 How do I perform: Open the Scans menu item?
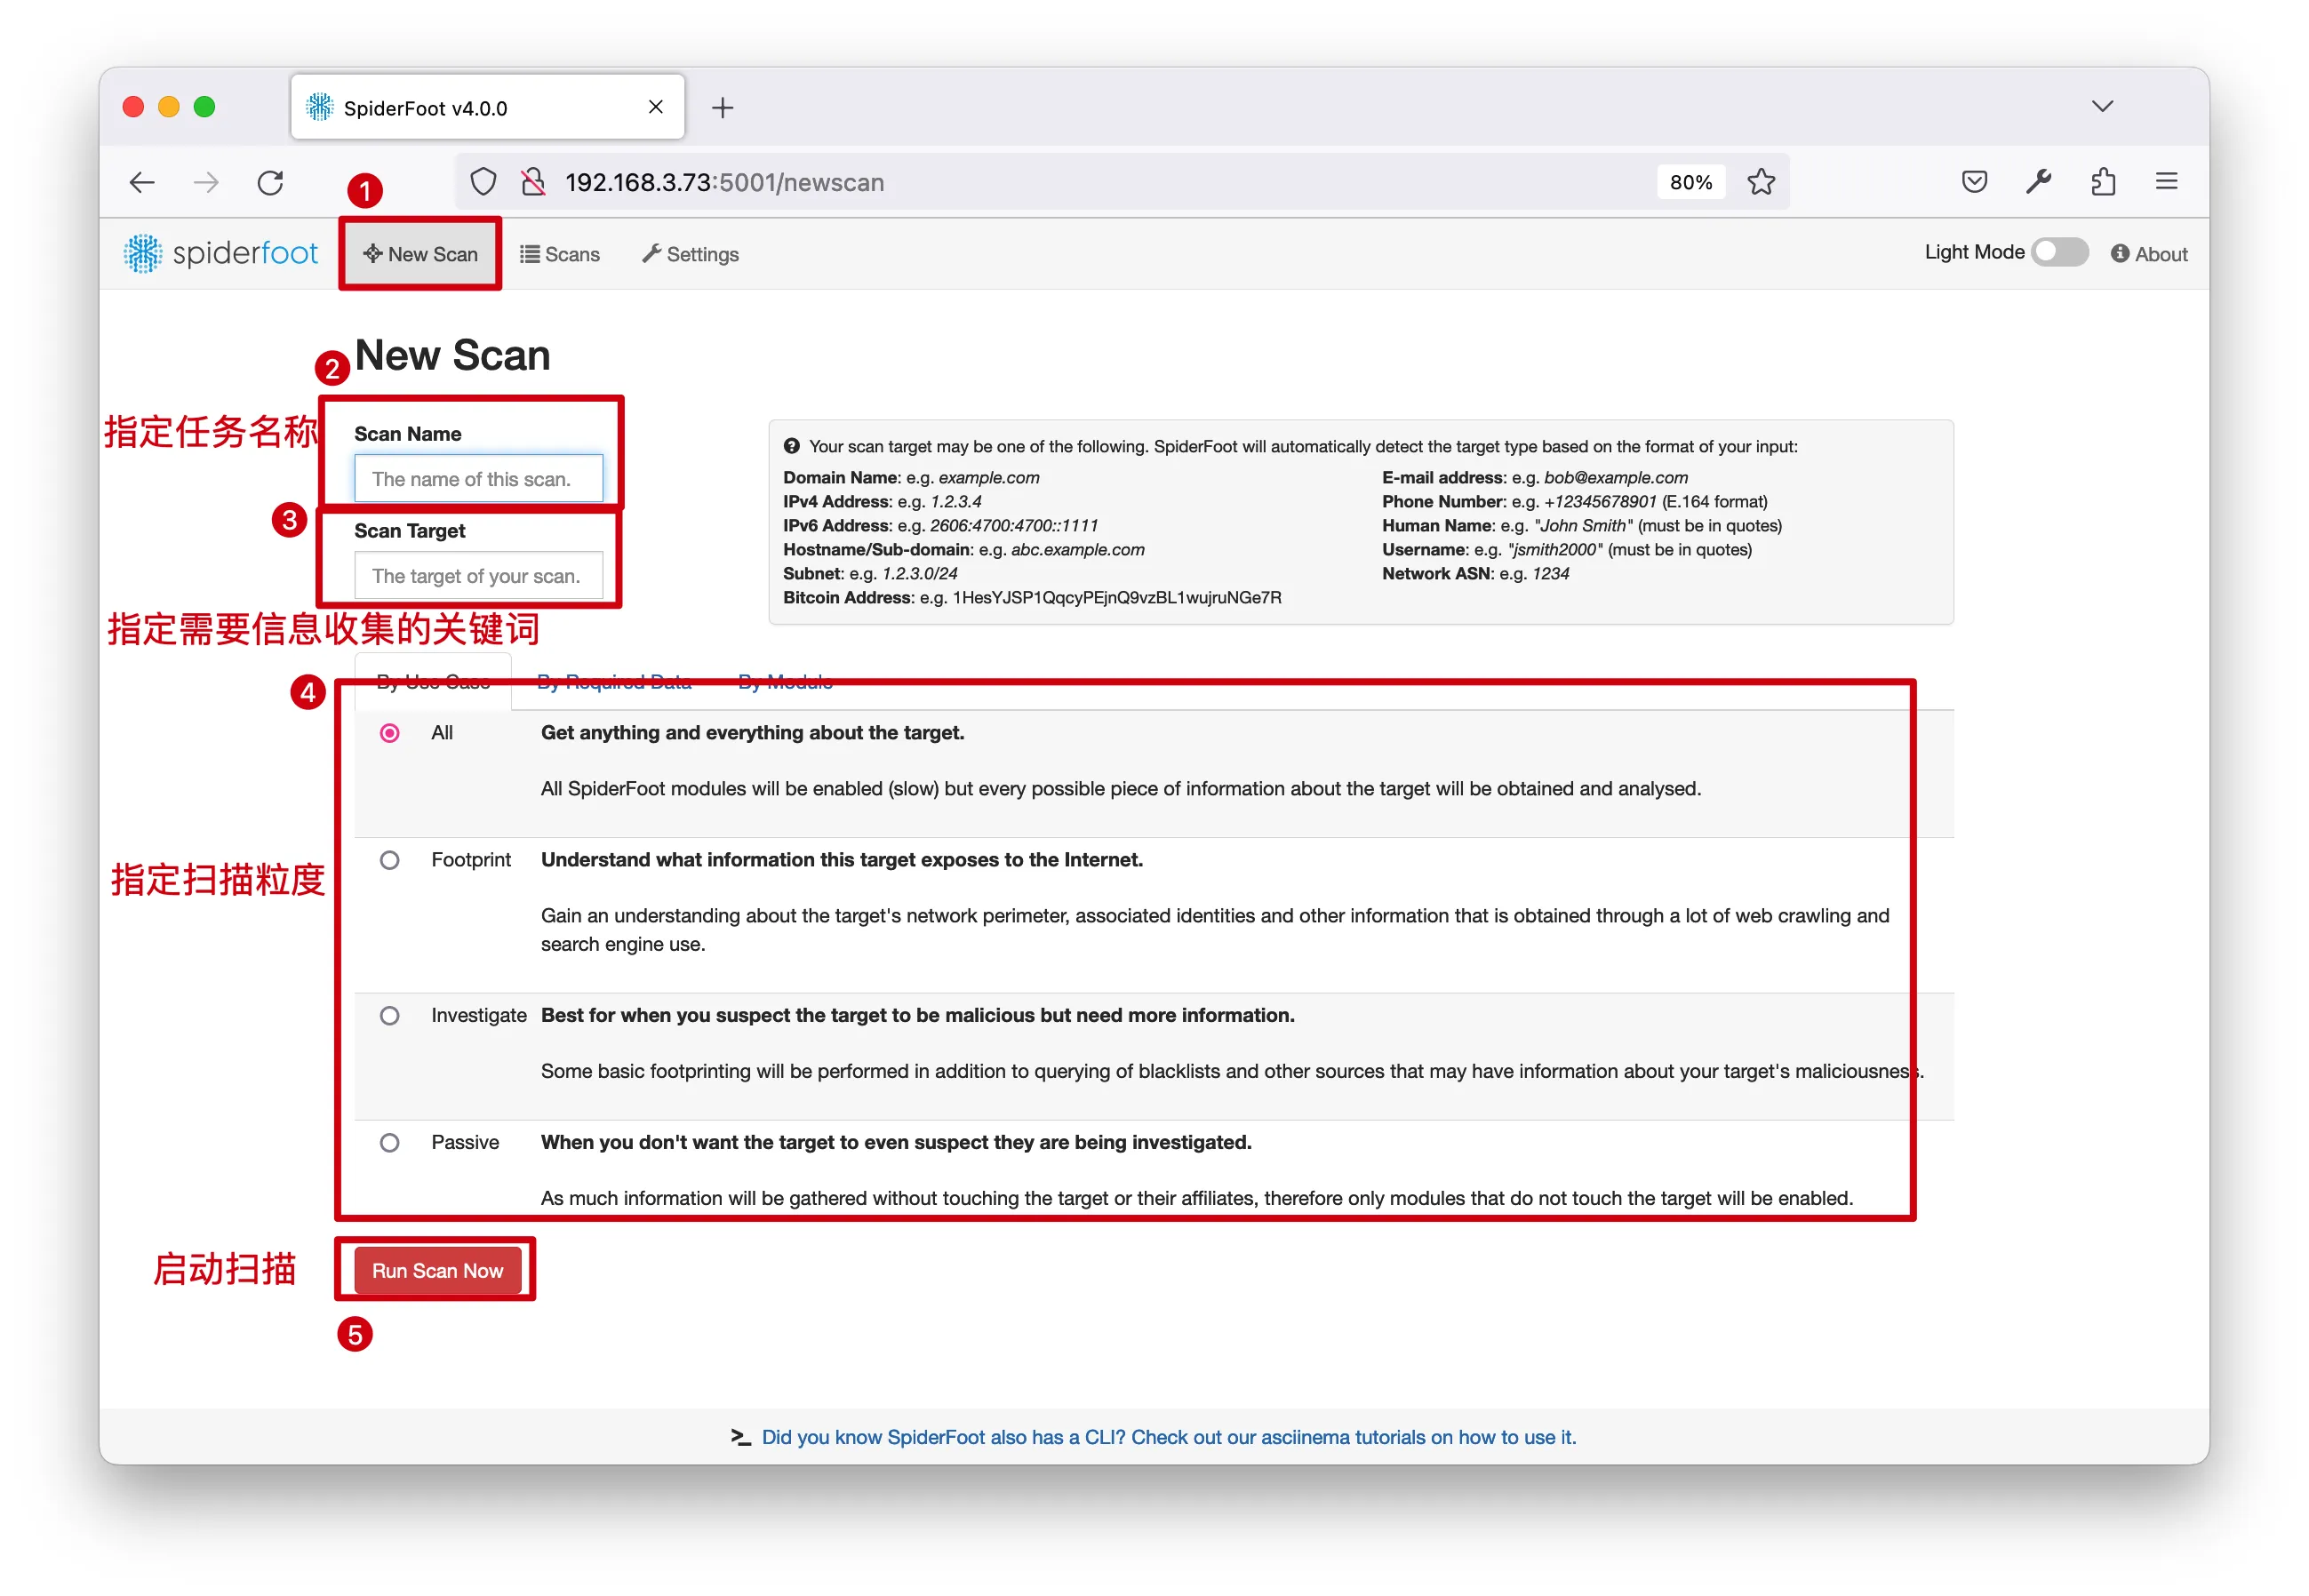[x=560, y=254]
